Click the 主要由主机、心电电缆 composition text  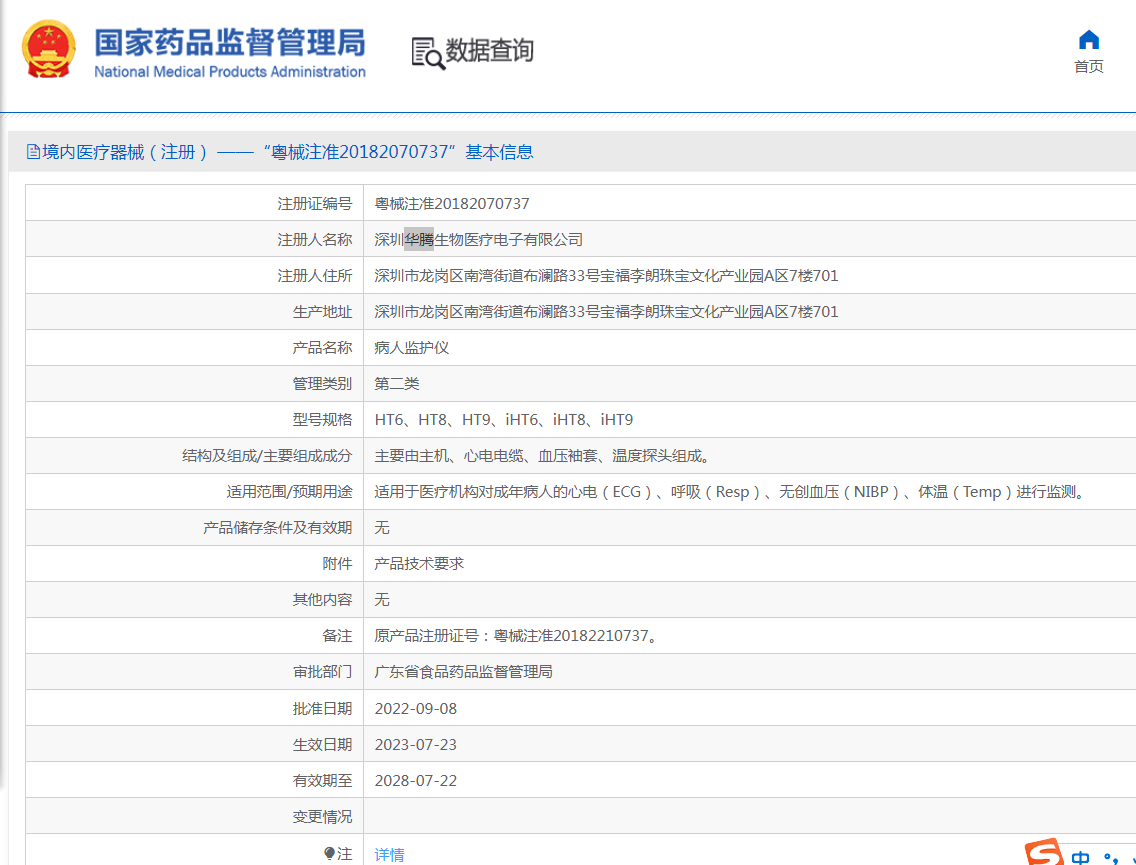pyautogui.click(x=543, y=456)
